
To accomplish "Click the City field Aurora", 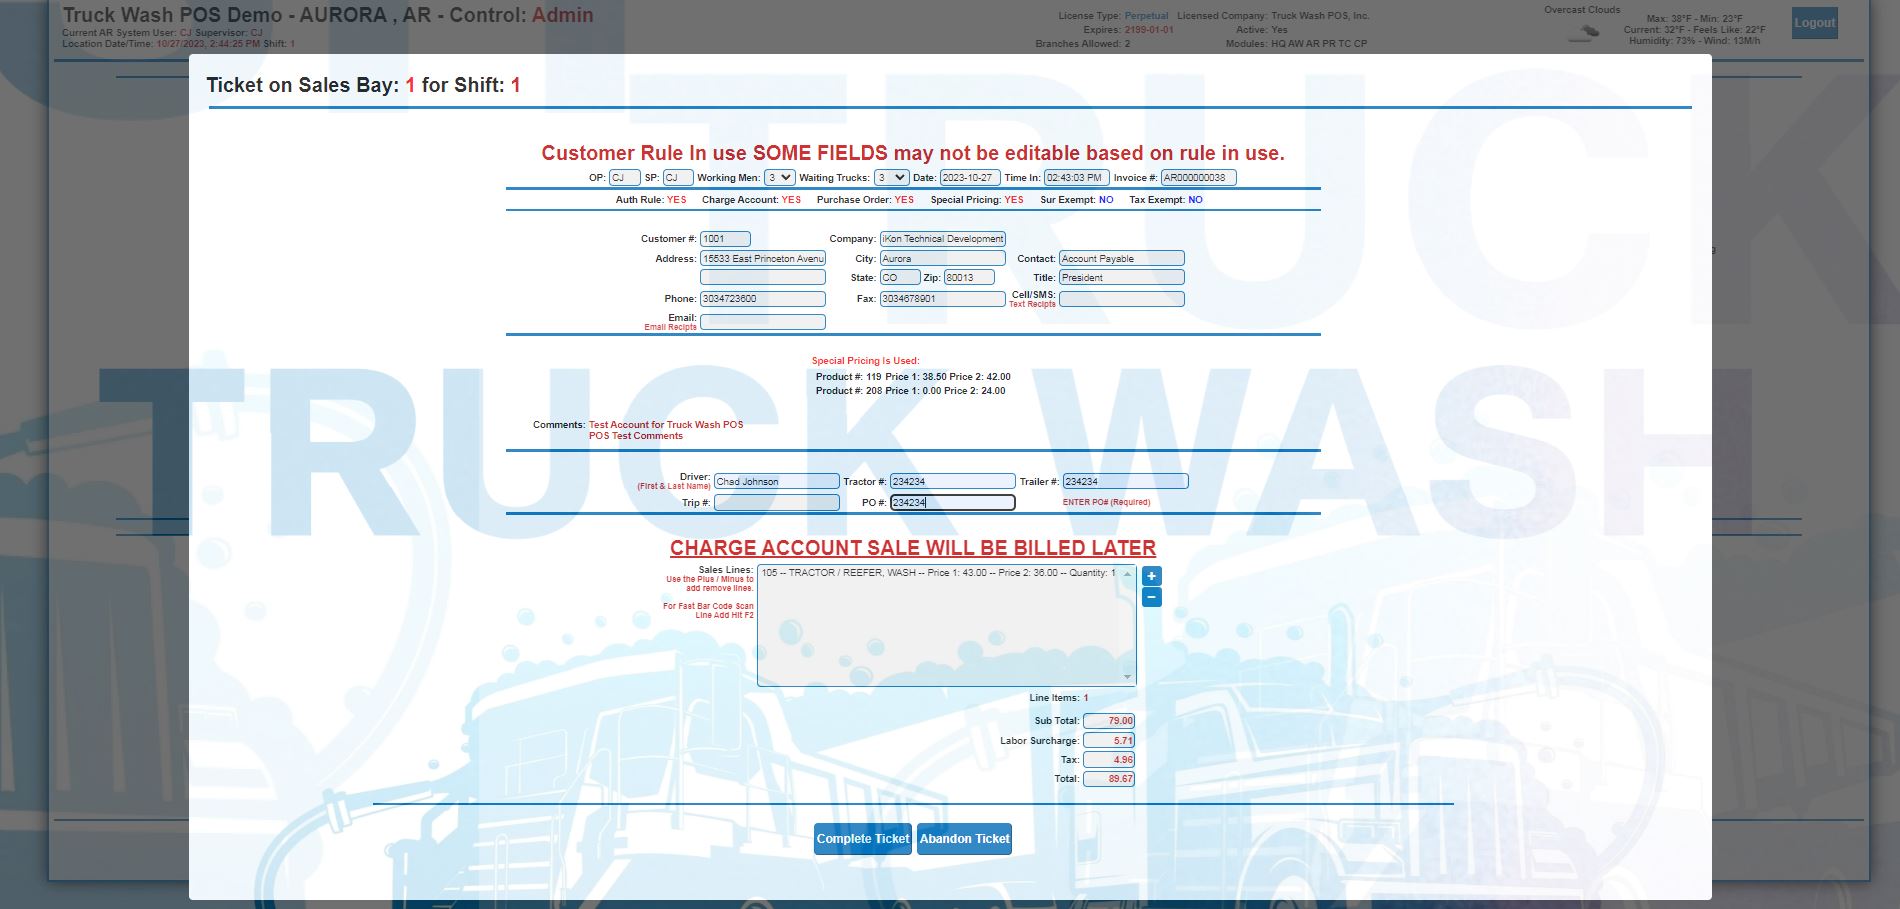I will (x=943, y=258).
